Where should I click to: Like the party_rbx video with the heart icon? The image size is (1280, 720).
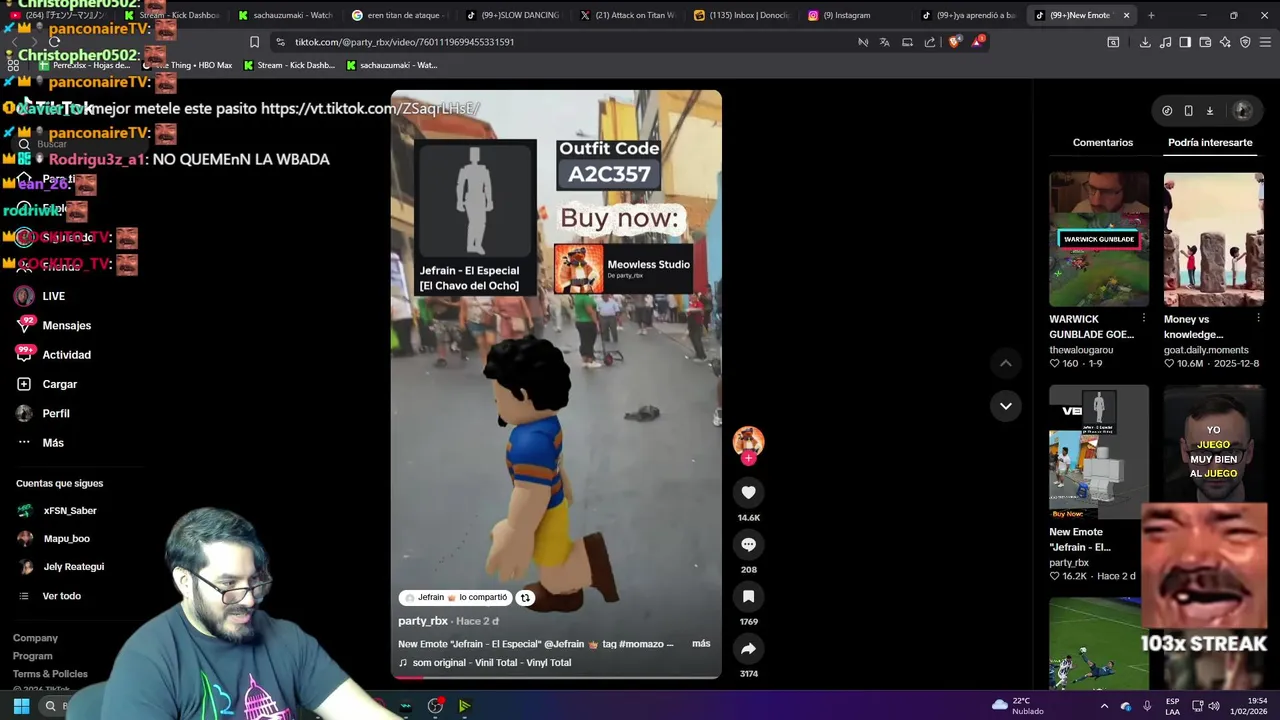[748, 492]
